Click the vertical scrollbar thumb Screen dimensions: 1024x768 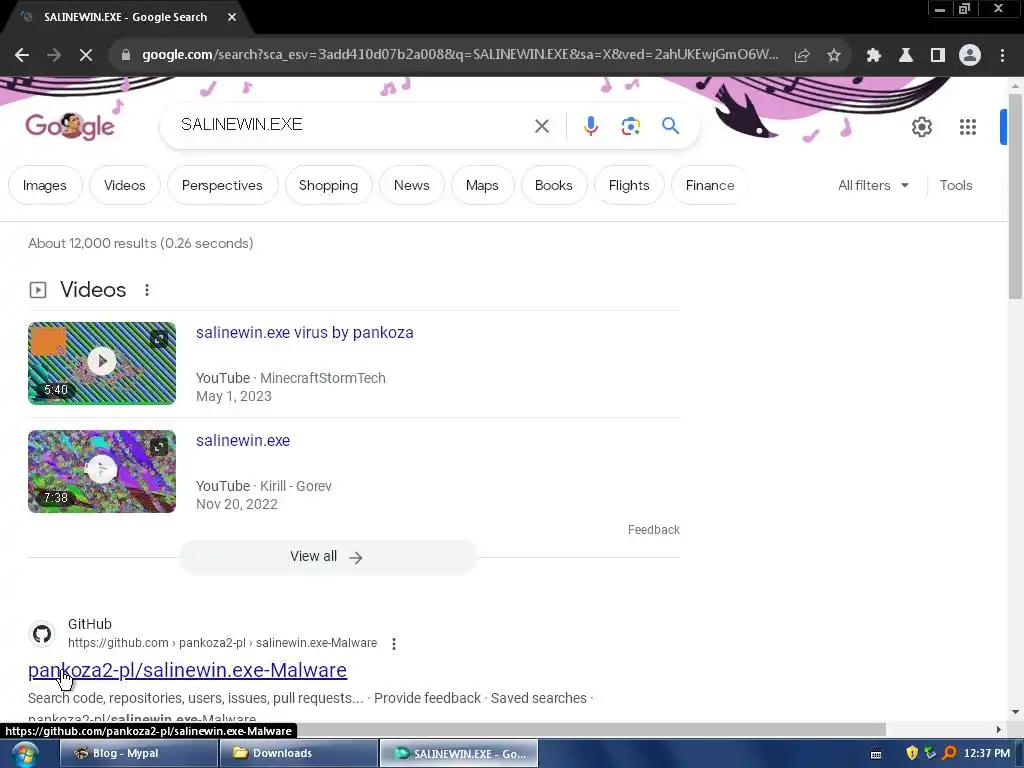tap(1015, 196)
